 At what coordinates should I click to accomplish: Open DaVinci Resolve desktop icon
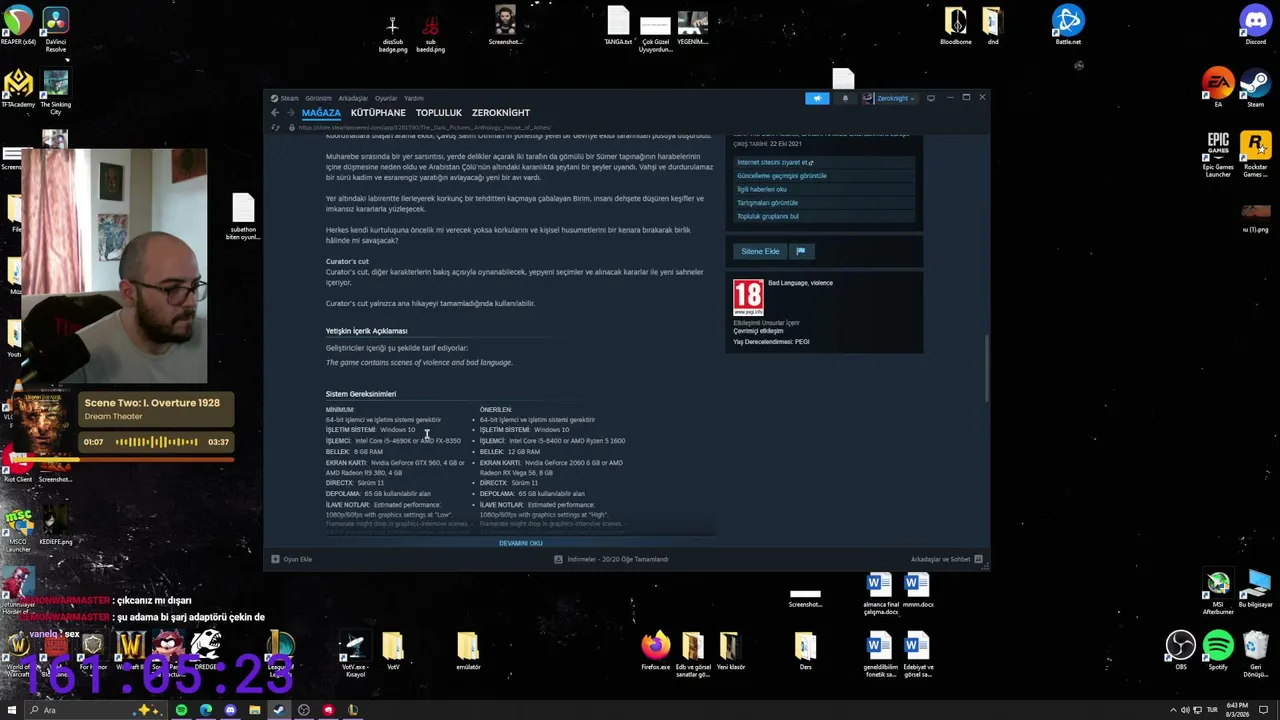pyautogui.click(x=56, y=29)
